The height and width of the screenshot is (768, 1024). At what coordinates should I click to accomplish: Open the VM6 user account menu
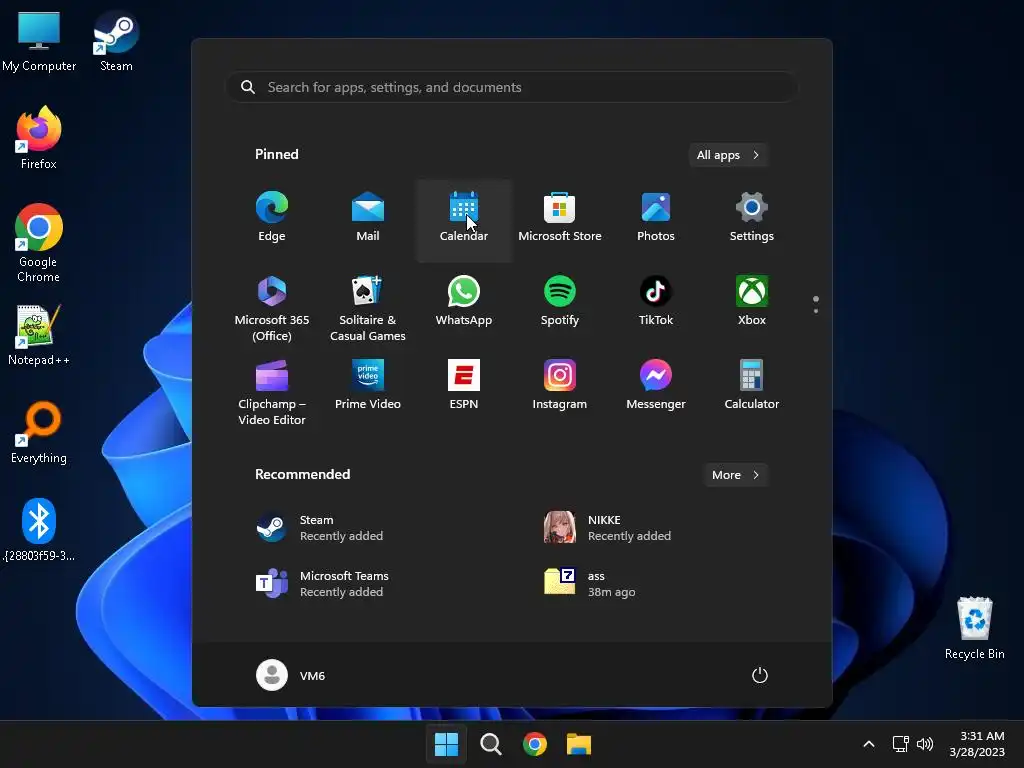291,675
